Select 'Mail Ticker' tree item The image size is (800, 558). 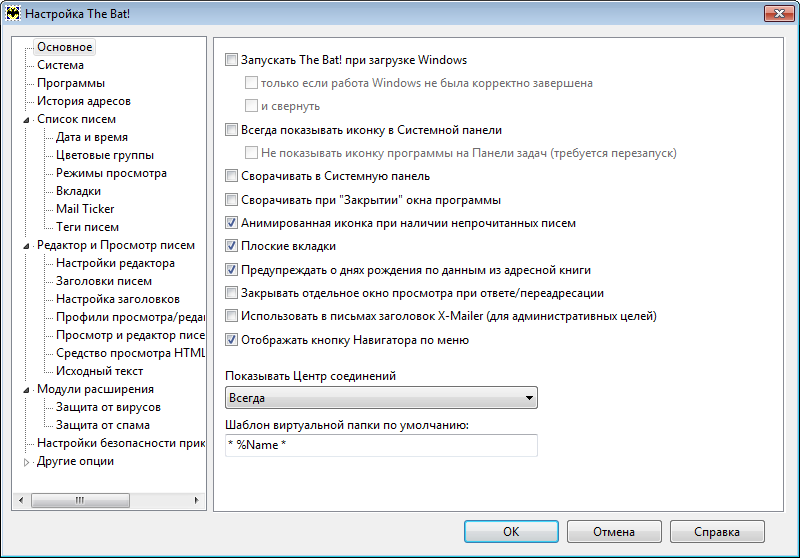pos(85,209)
